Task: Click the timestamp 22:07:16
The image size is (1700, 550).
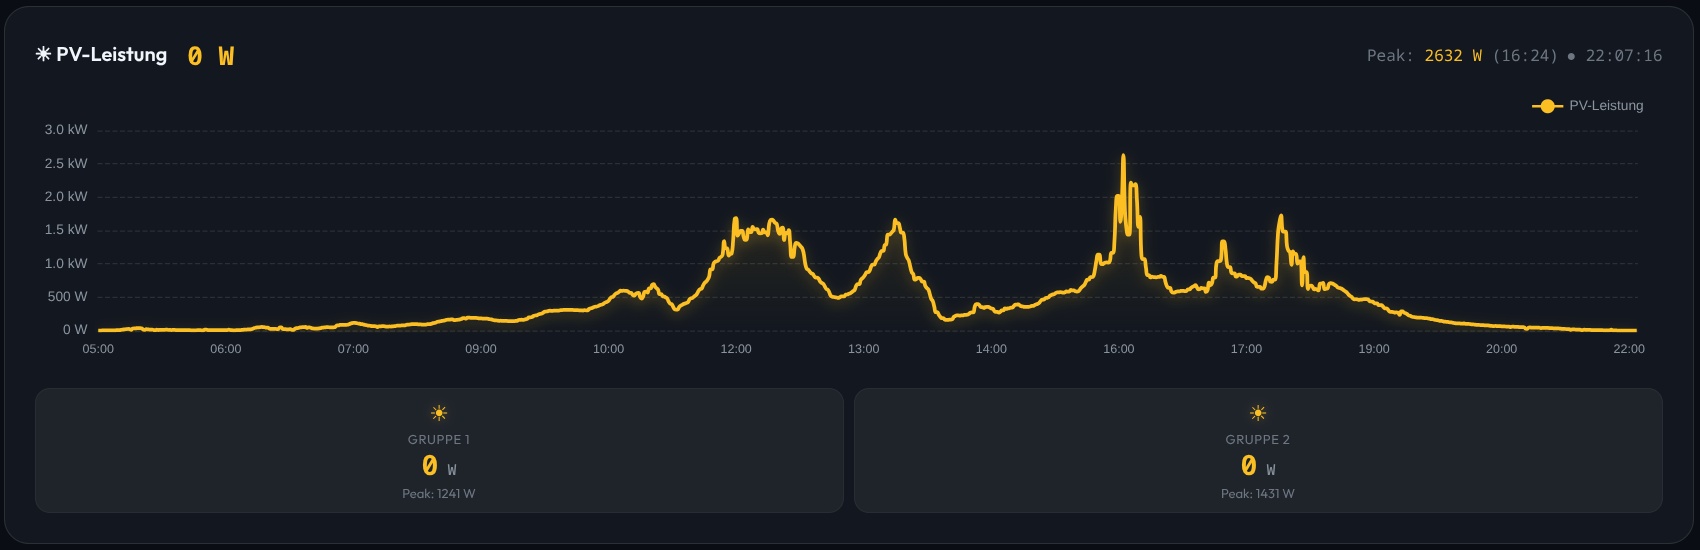Action: coord(1624,56)
